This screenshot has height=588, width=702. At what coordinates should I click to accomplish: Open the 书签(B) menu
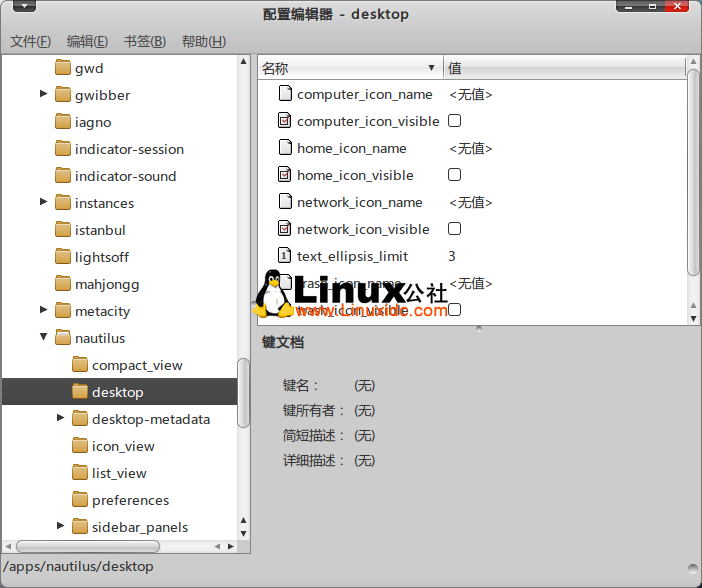point(145,42)
